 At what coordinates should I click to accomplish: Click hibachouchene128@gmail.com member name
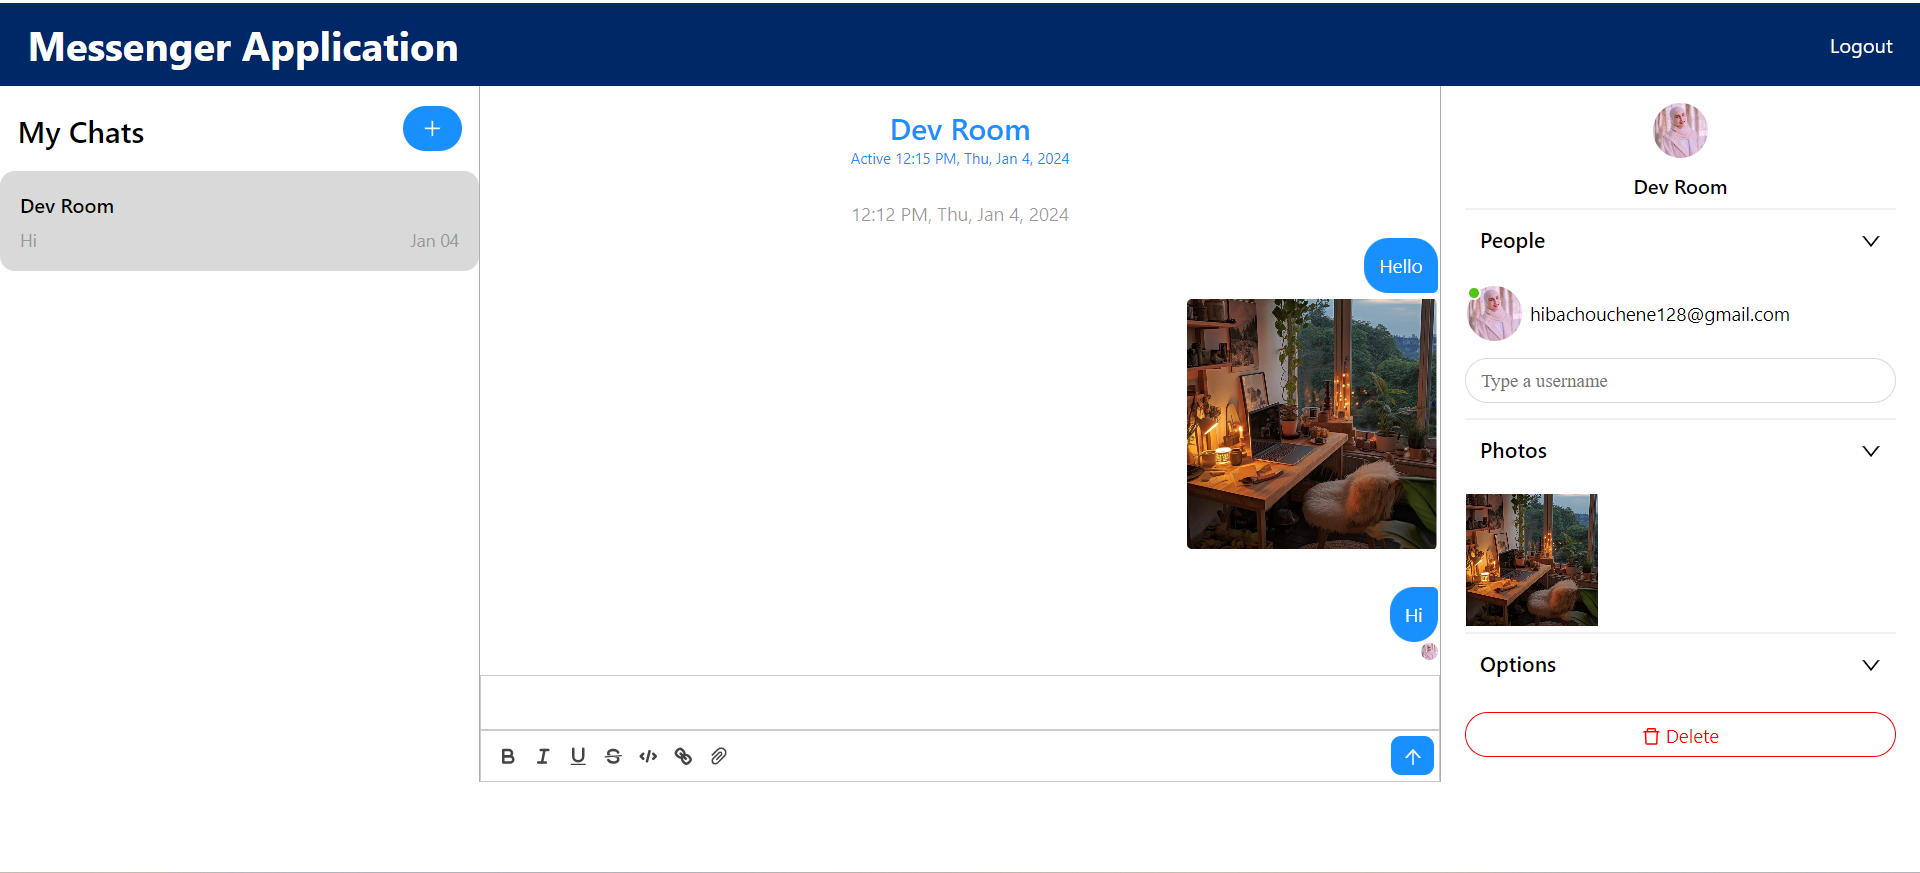[x=1660, y=314]
